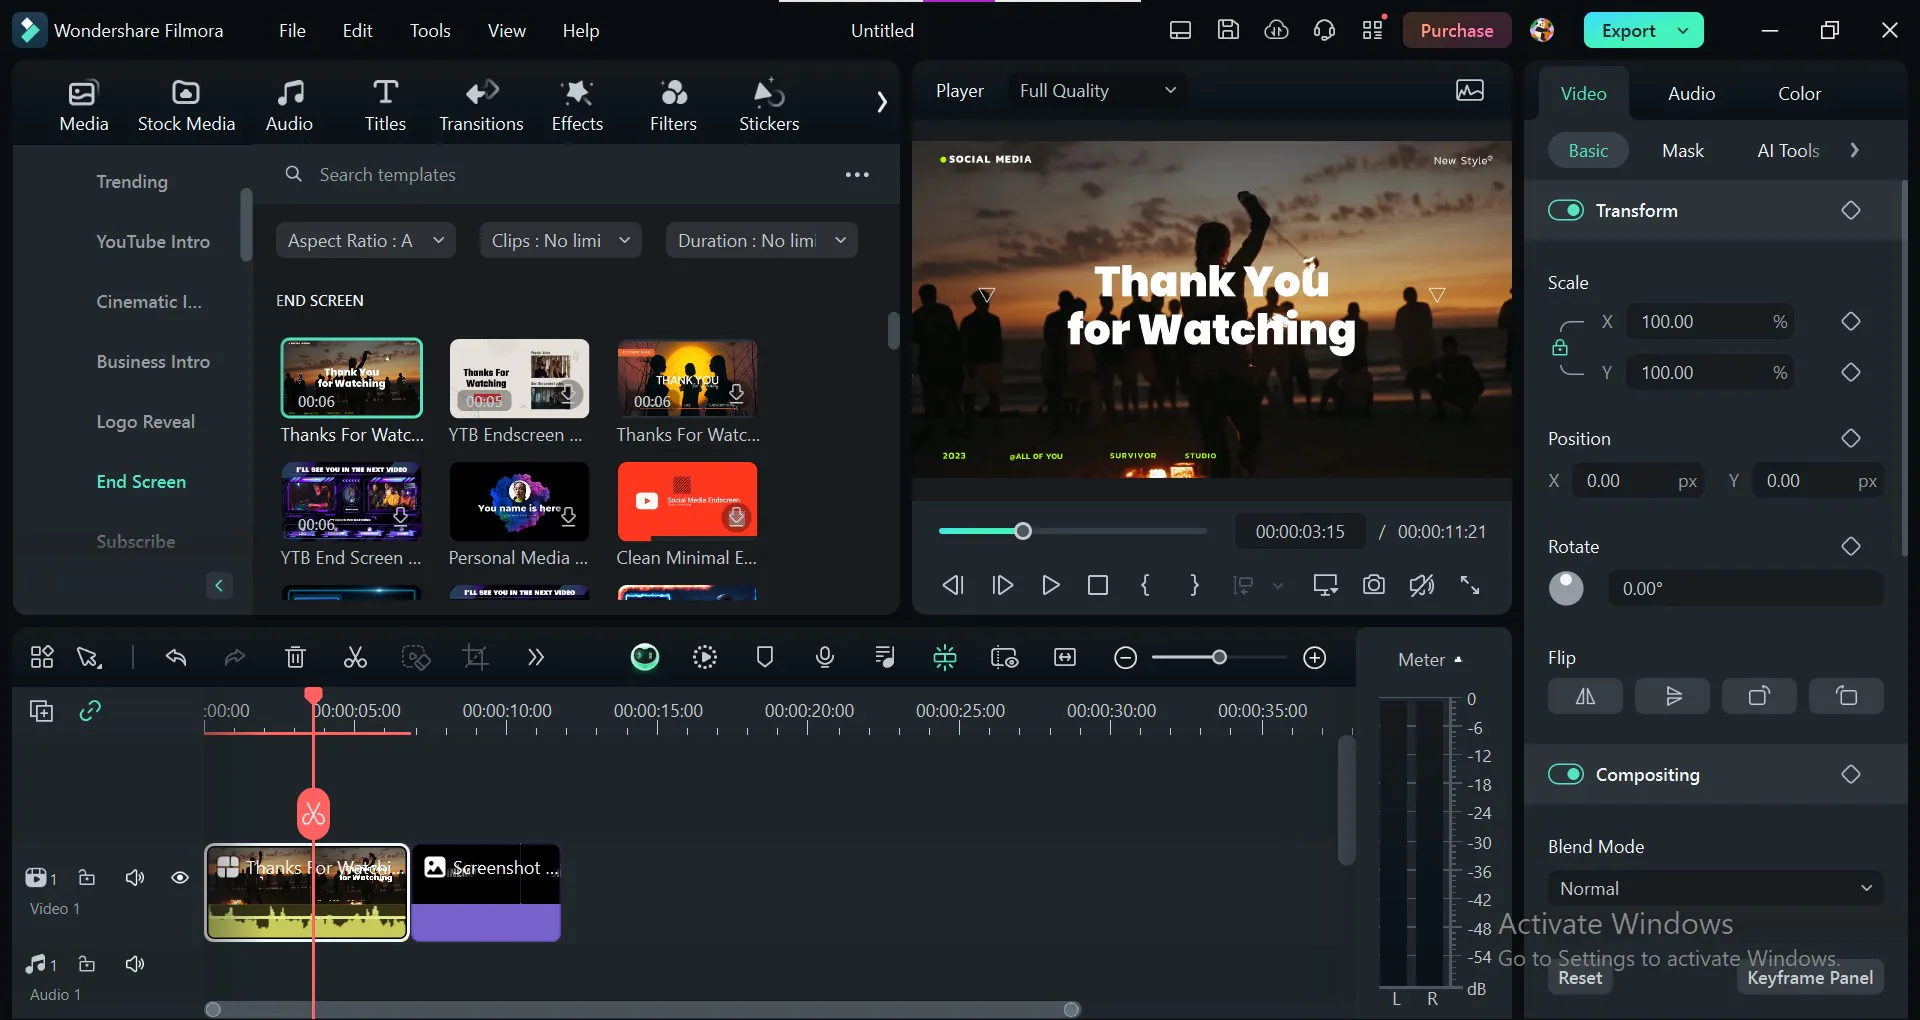Image resolution: width=1920 pixels, height=1020 pixels.
Task: Zoom out the timeline with minus icon
Action: tap(1125, 657)
